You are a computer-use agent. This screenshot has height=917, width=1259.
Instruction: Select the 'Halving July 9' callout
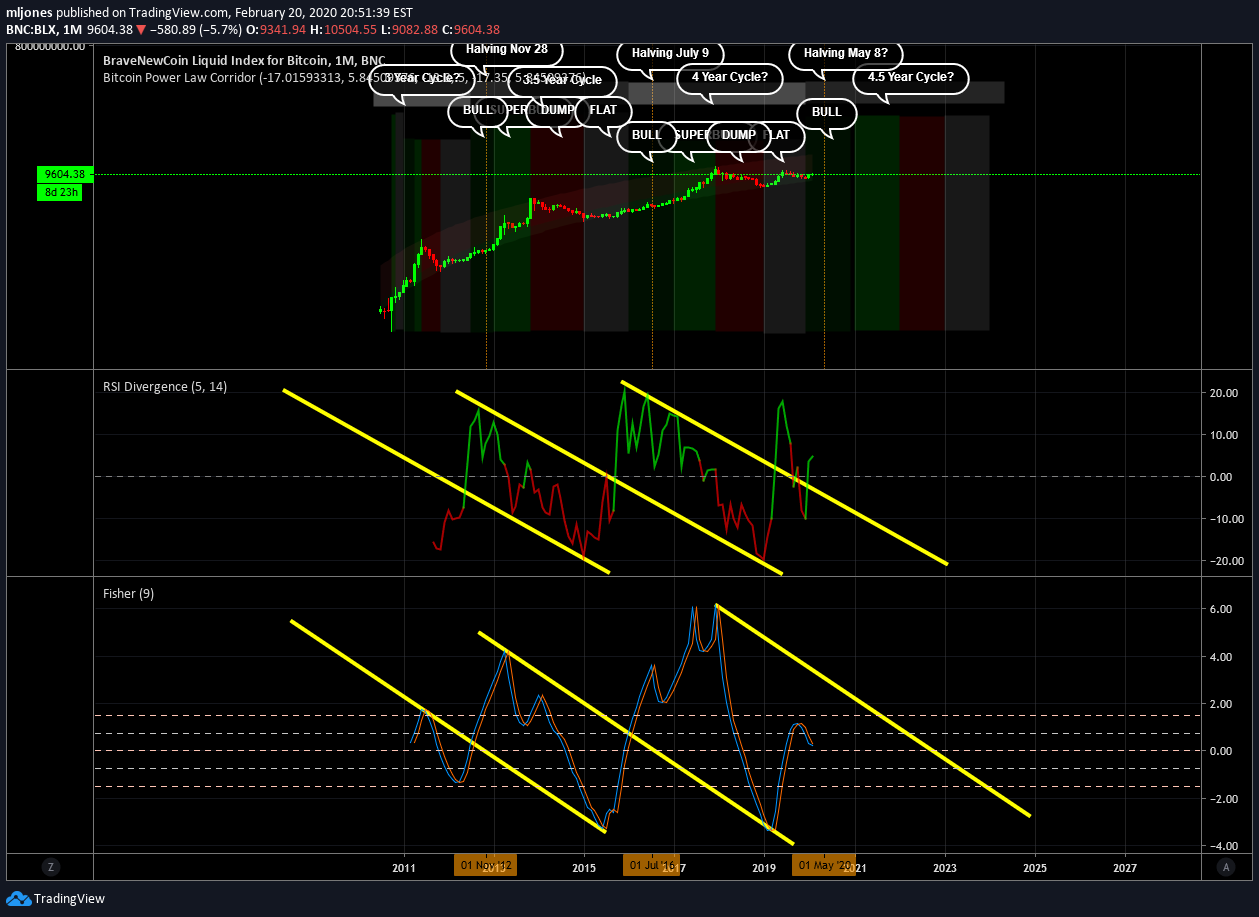click(670, 53)
